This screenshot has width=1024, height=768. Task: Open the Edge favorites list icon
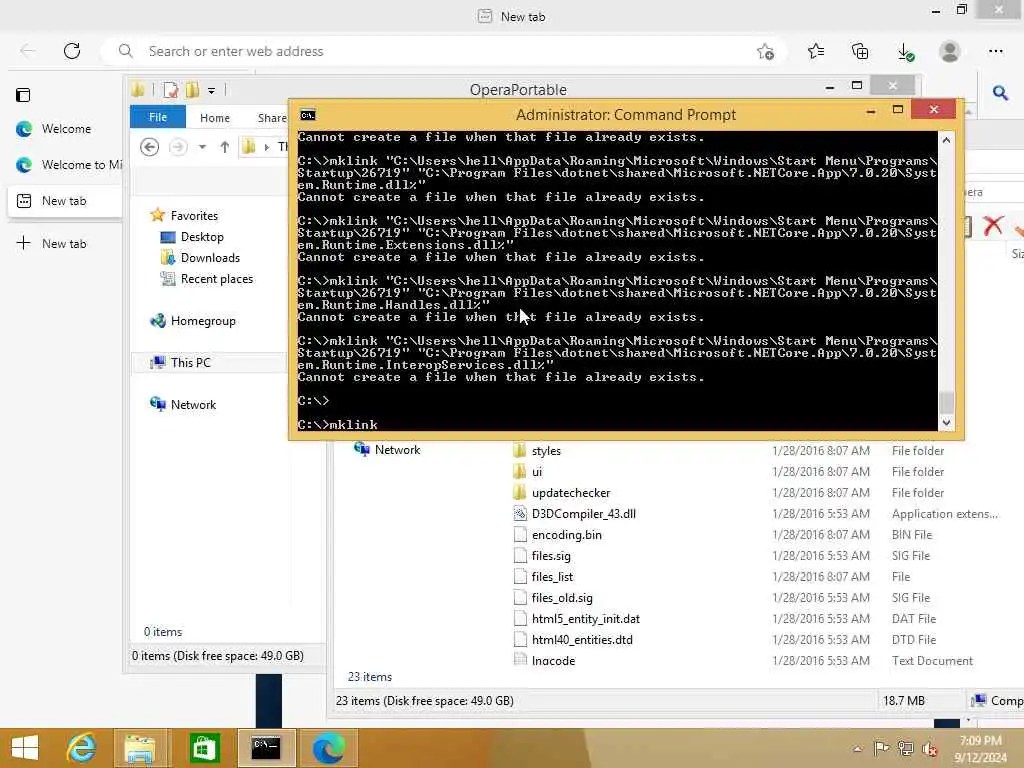816,51
